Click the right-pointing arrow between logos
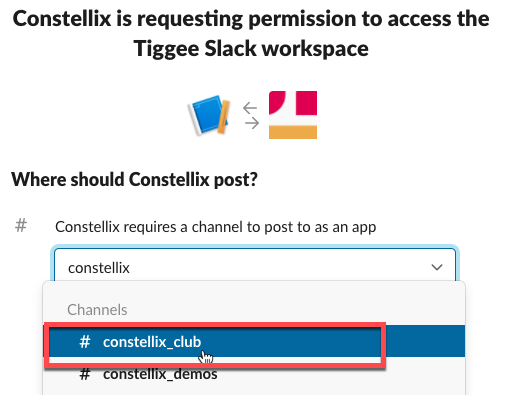The image size is (517, 395). (252, 123)
